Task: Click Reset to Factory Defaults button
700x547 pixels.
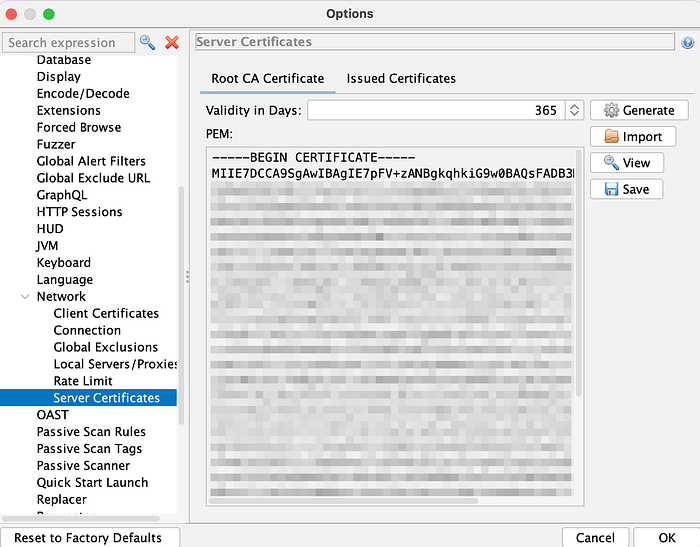Action: point(90,538)
